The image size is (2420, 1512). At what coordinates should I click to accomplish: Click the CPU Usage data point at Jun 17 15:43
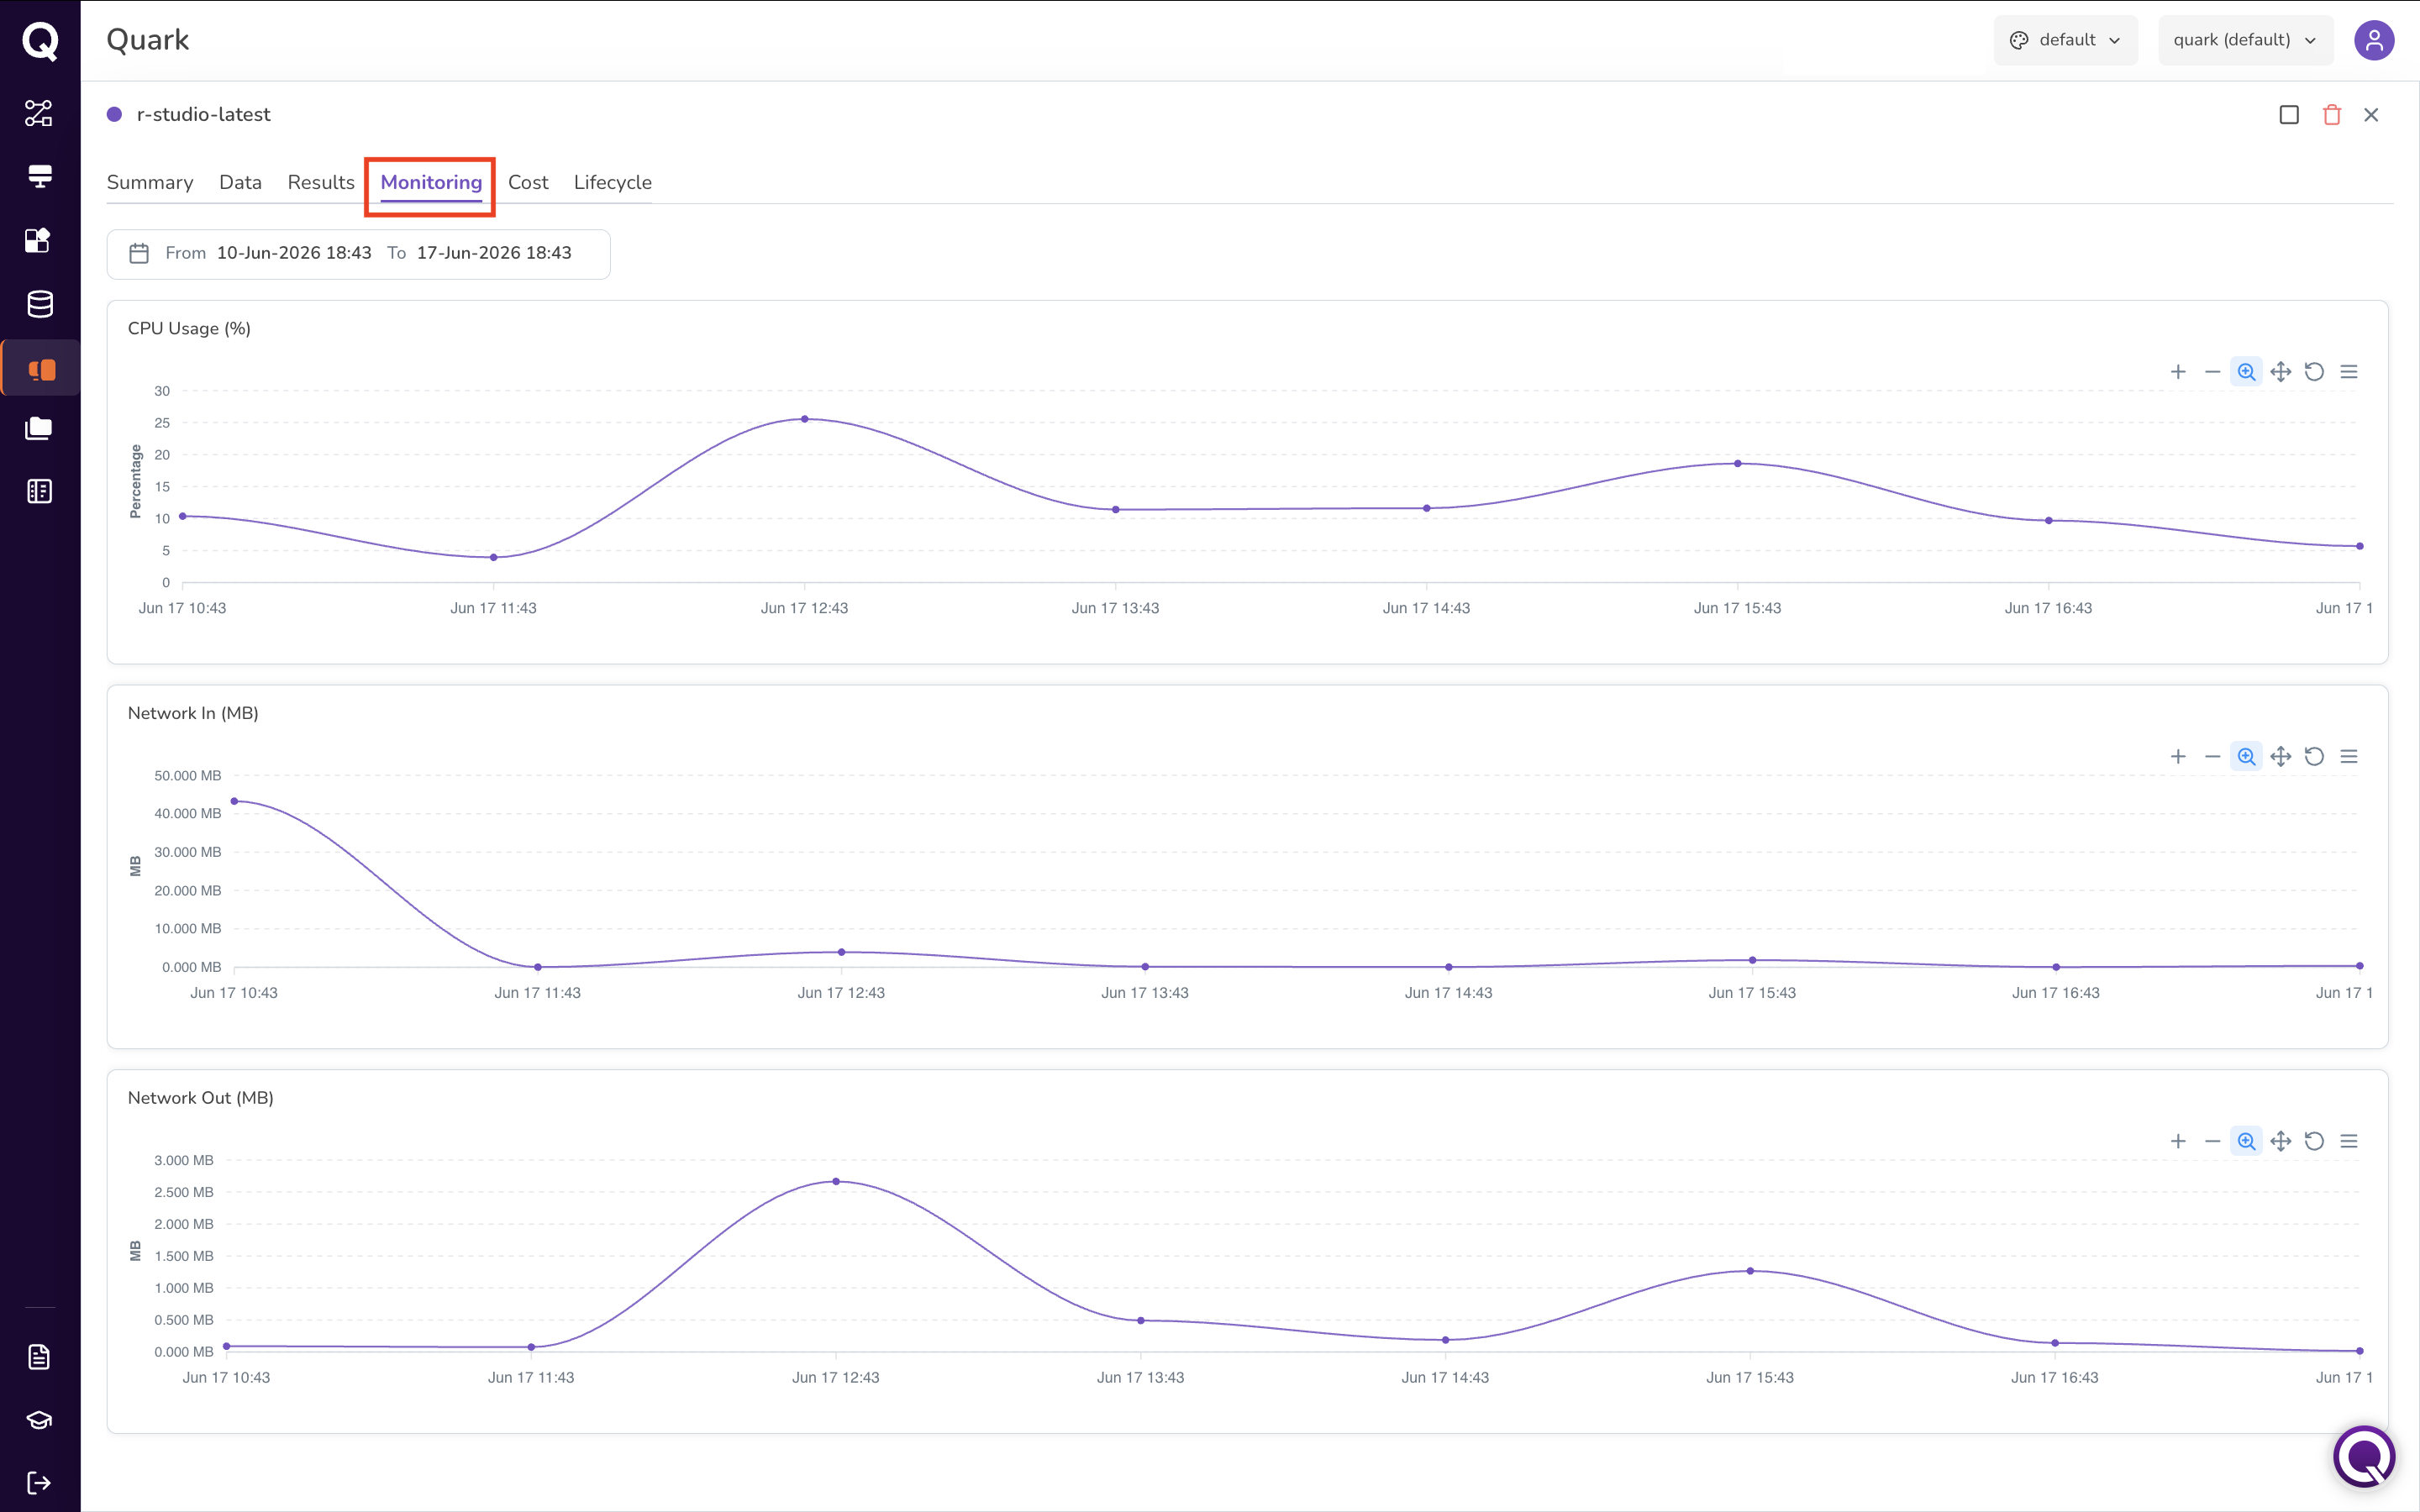click(x=1738, y=464)
